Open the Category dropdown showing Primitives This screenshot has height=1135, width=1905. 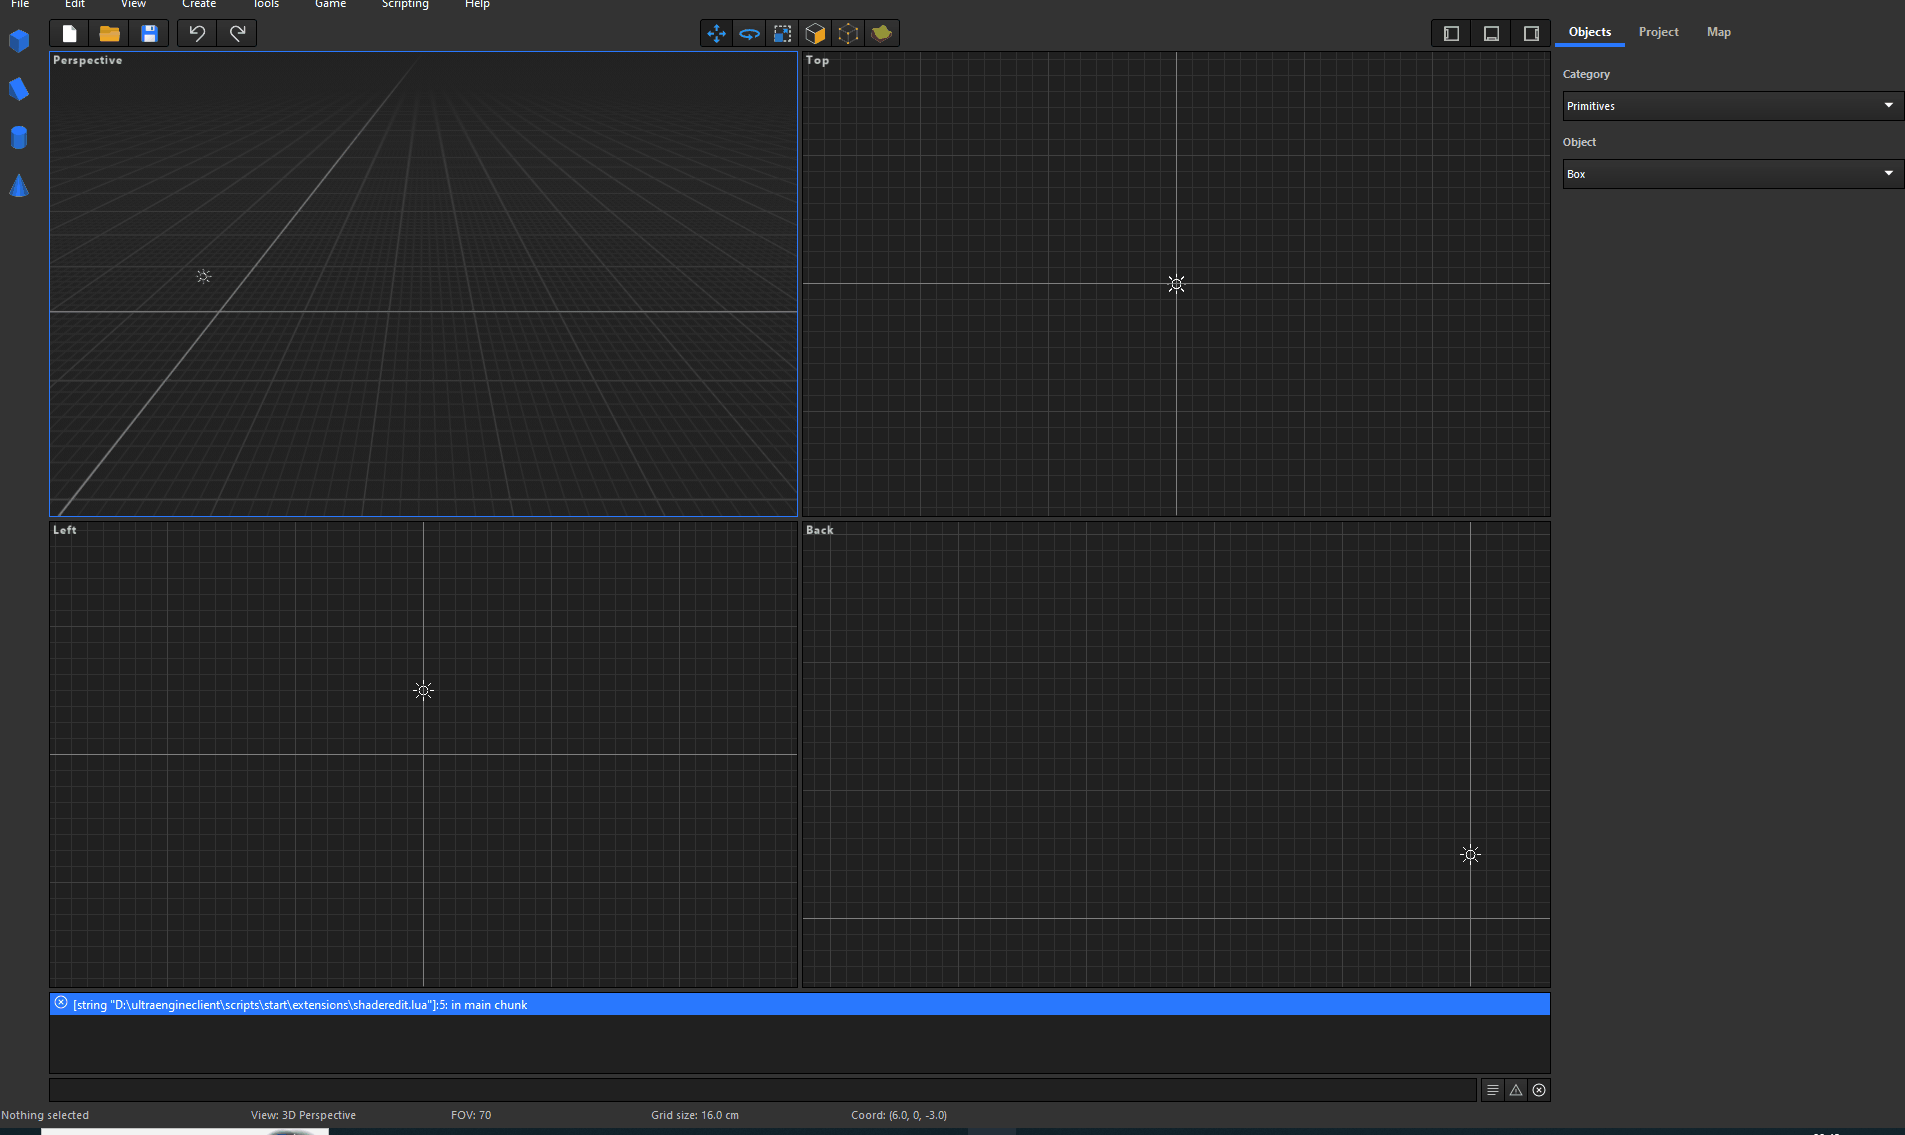(1730, 106)
